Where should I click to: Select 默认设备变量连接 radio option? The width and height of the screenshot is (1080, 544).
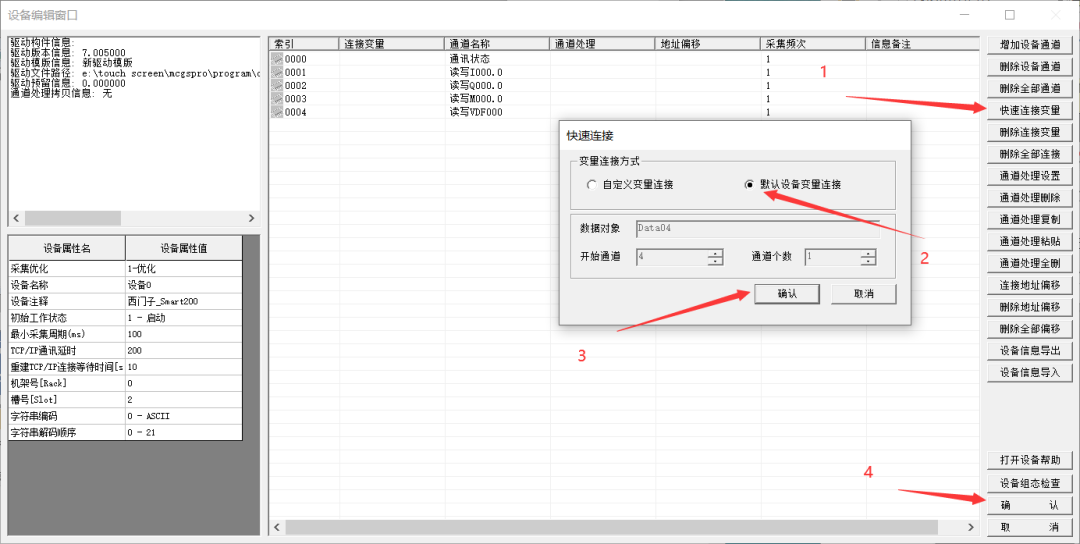[750, 185]
